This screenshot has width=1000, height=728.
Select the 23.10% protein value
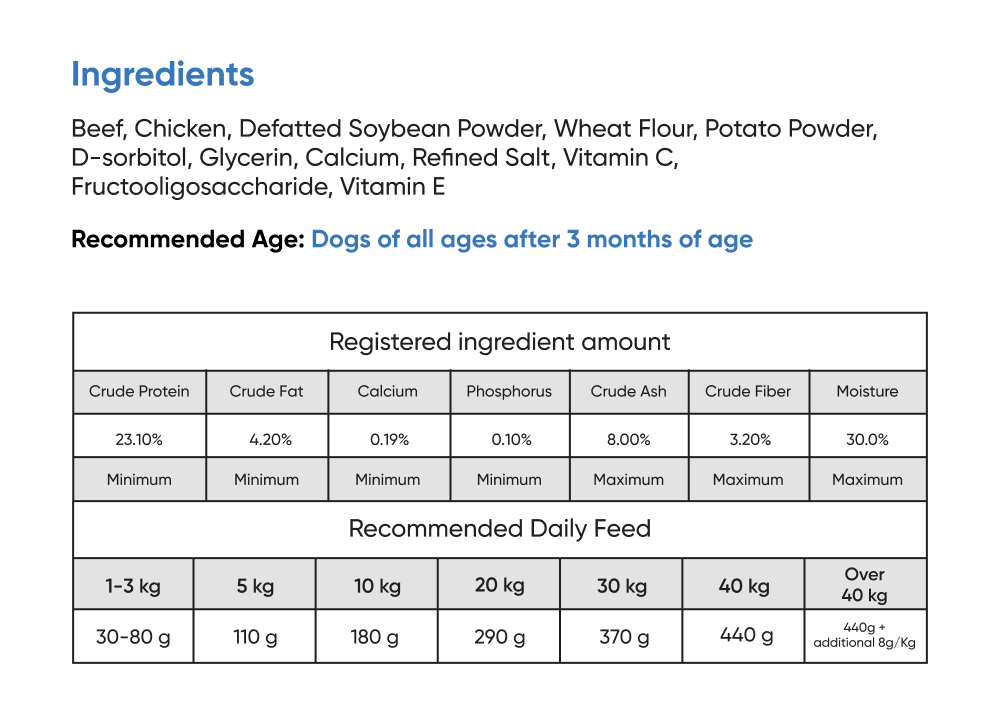click(x=139, y=440)
